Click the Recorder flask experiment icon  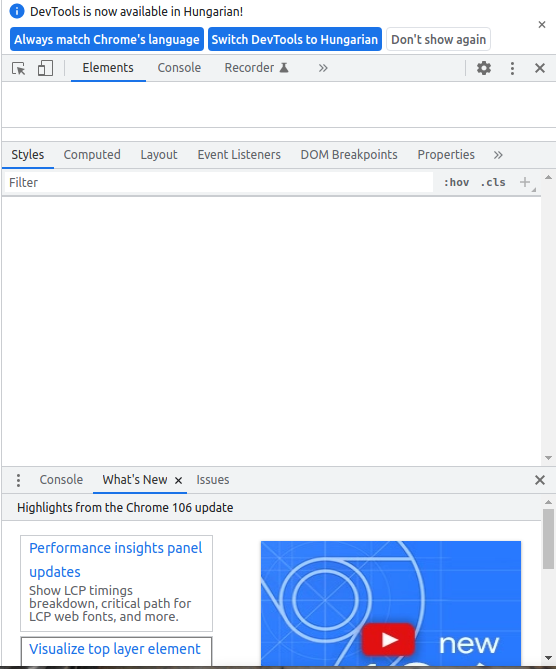(x=284, y=68)
